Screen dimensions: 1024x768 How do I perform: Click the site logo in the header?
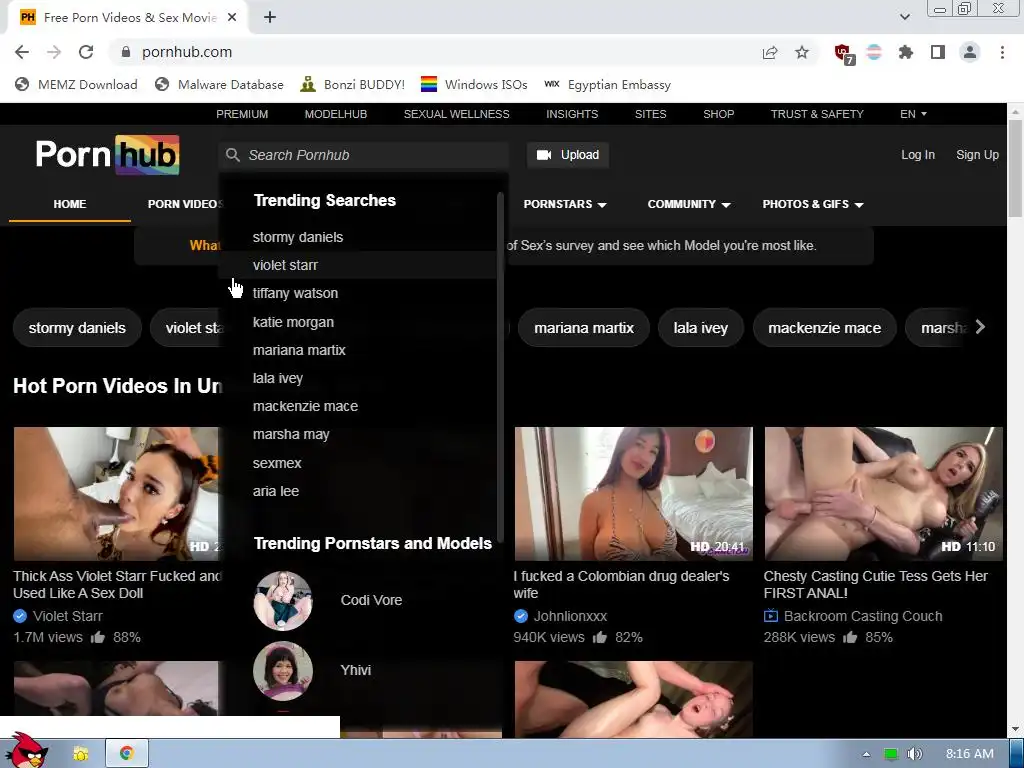tap(108, 155)
